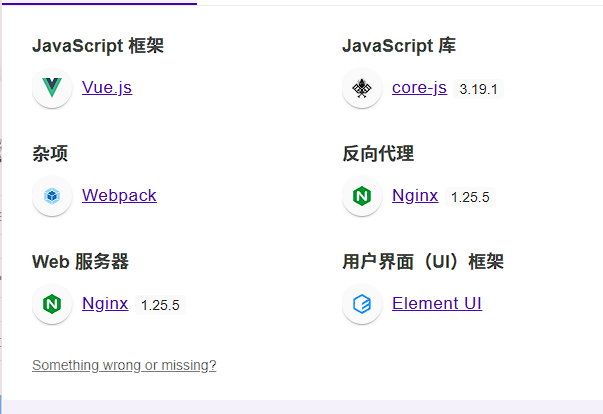Image resolution: width=603 pixels, height=414 pixels.
Task: Visit the Element UI link
Action: click(x=437, y=304)
